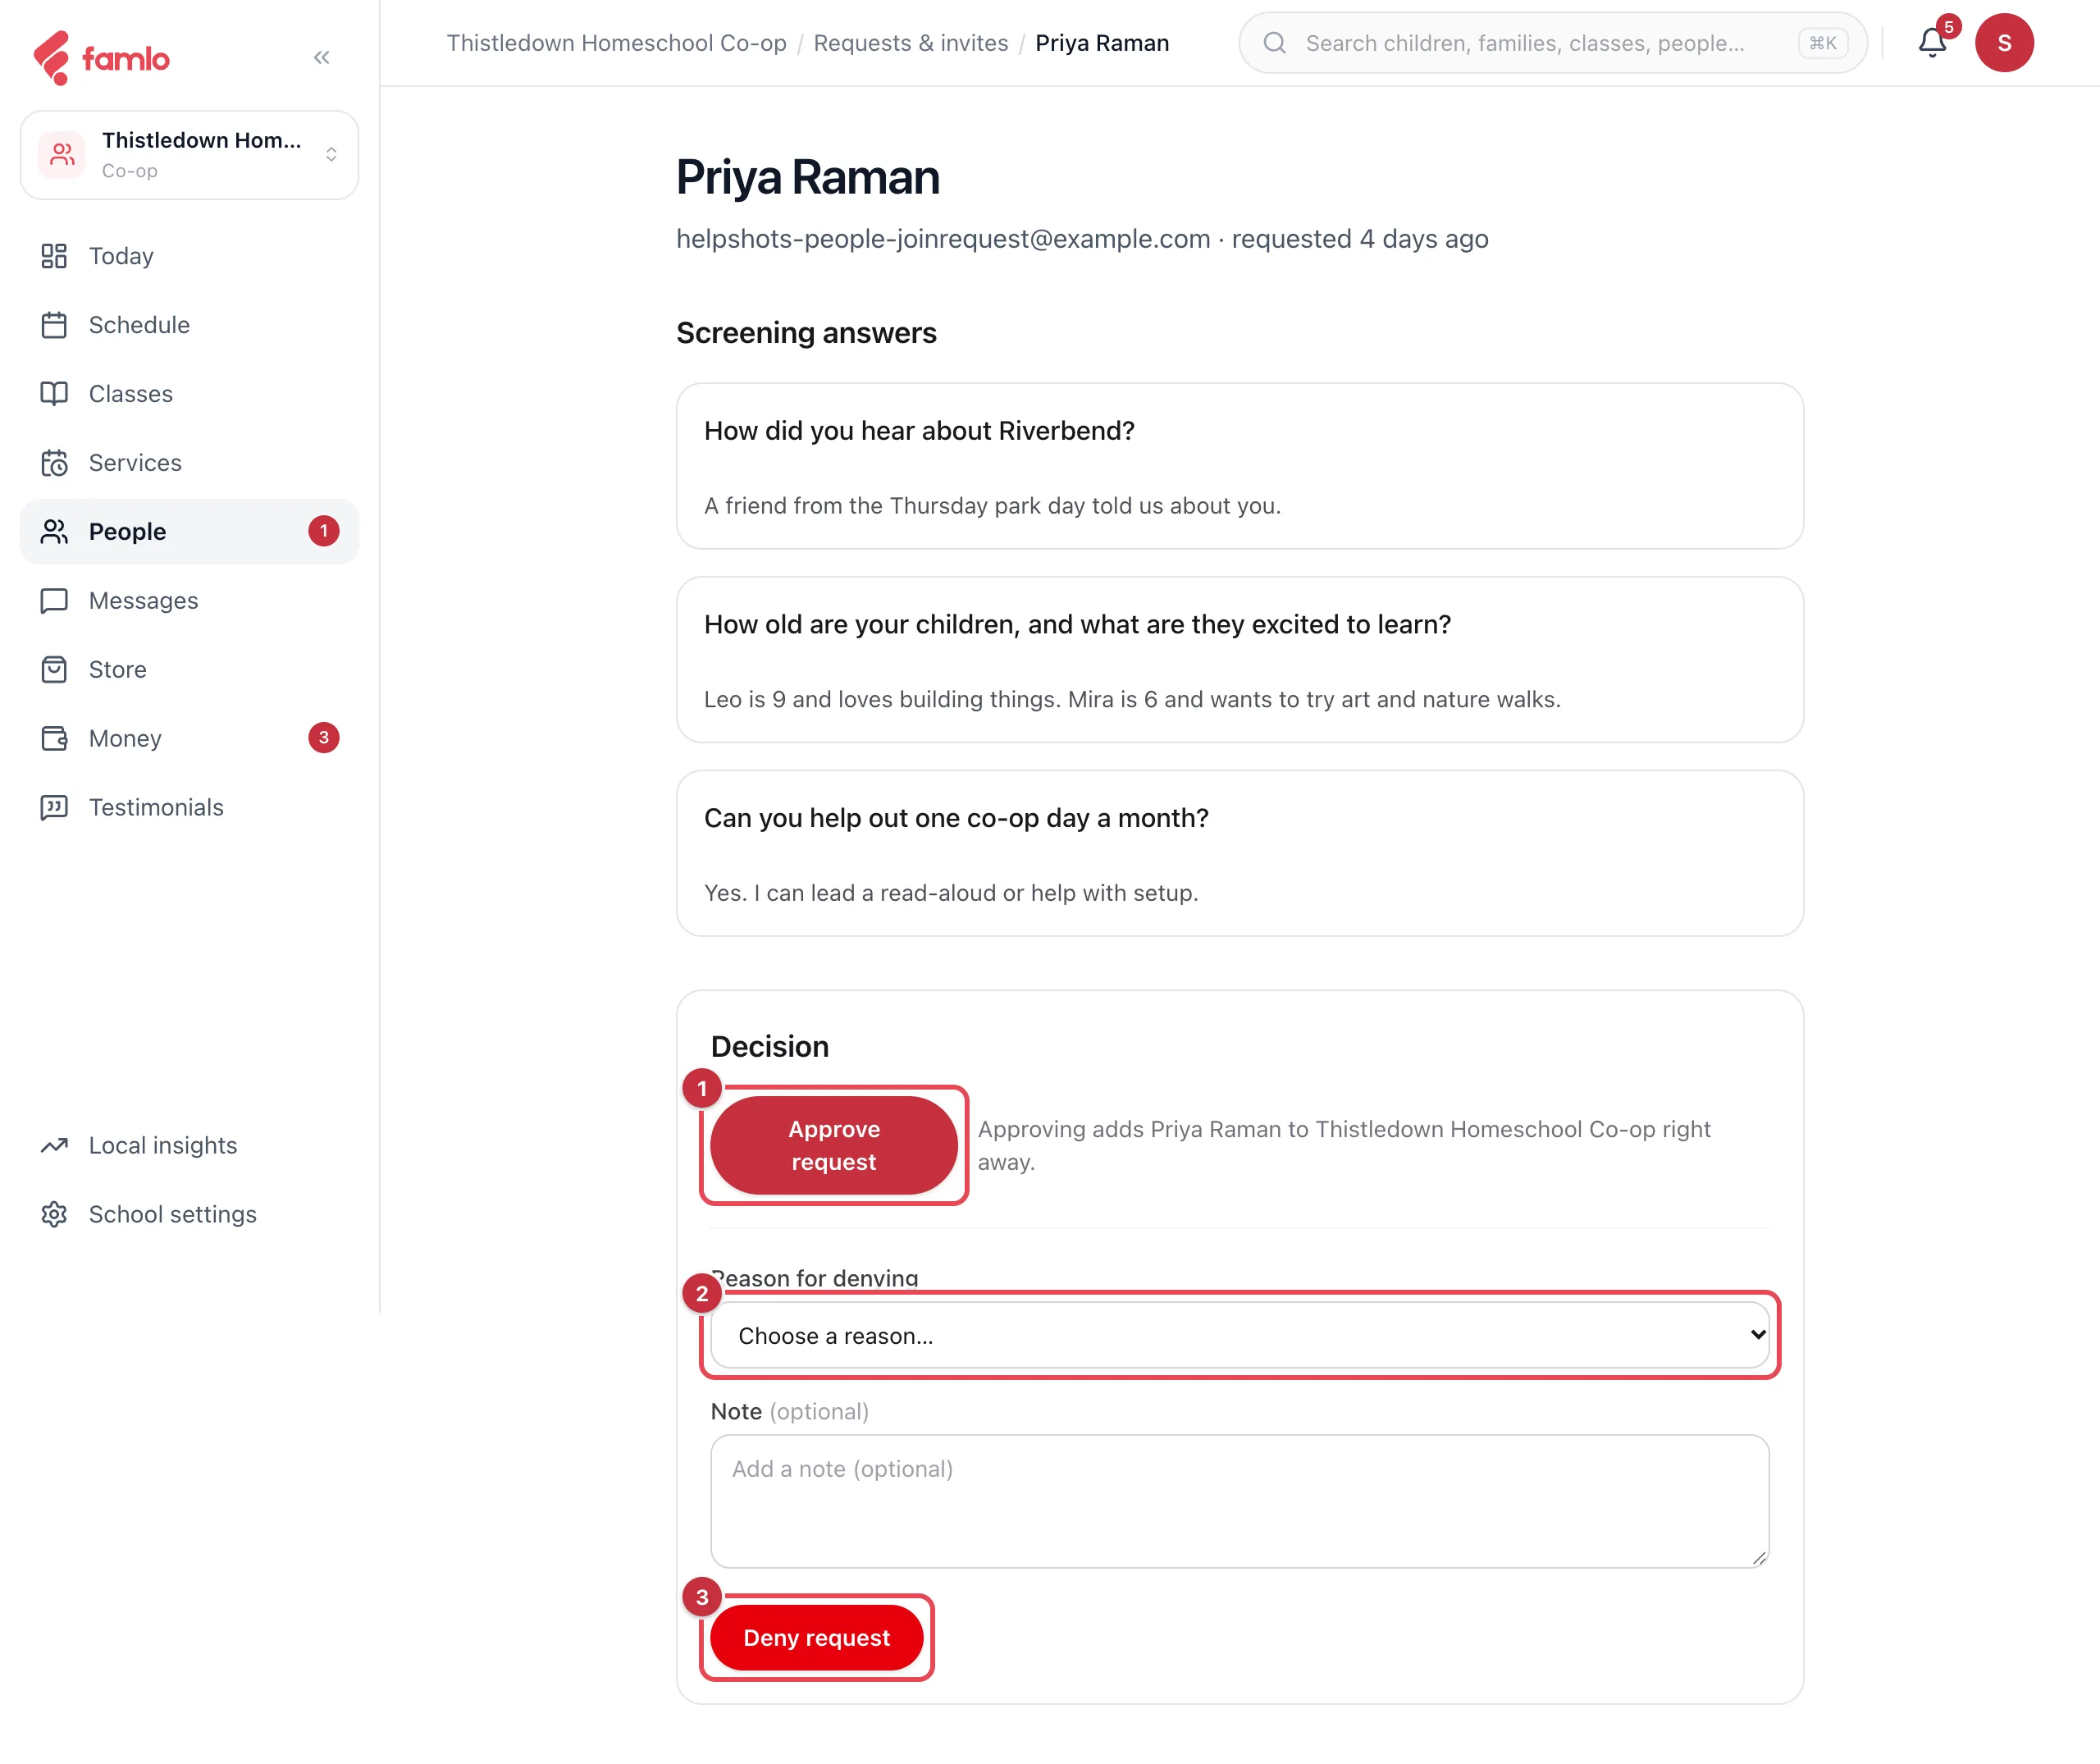
Task: Click the 'Can you help out one co-op day' question
Action: 956,818
